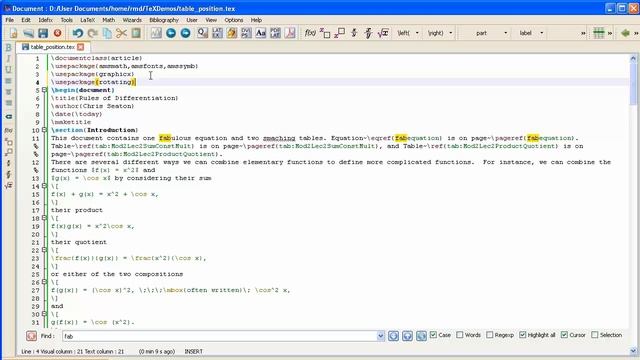Redo the last undone edit
This screenshot has height=360, width=640.
[93, 33]
